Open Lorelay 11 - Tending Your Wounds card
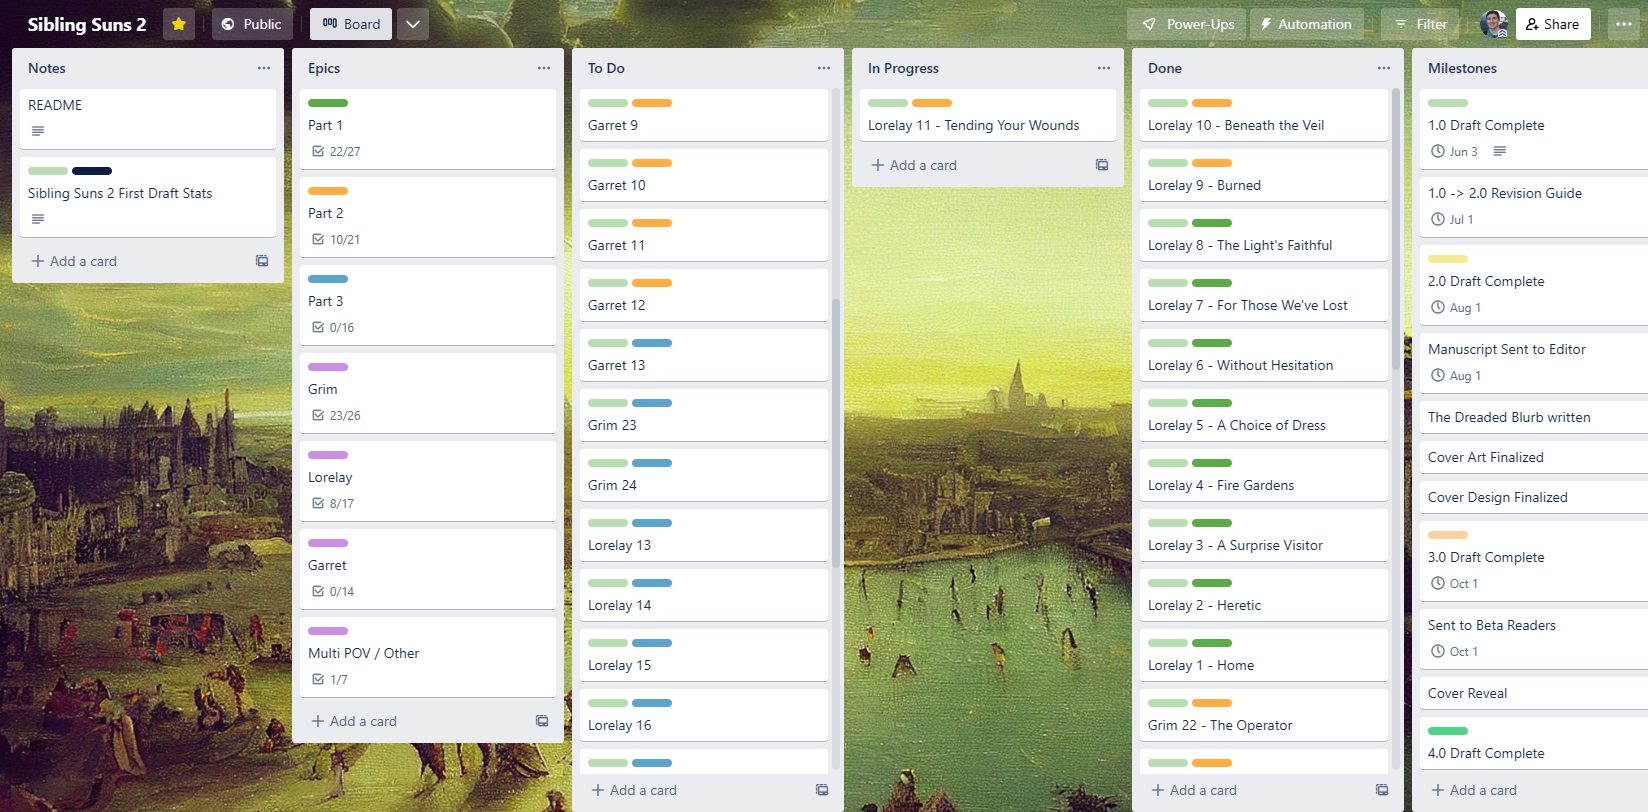 click(988, 115)
